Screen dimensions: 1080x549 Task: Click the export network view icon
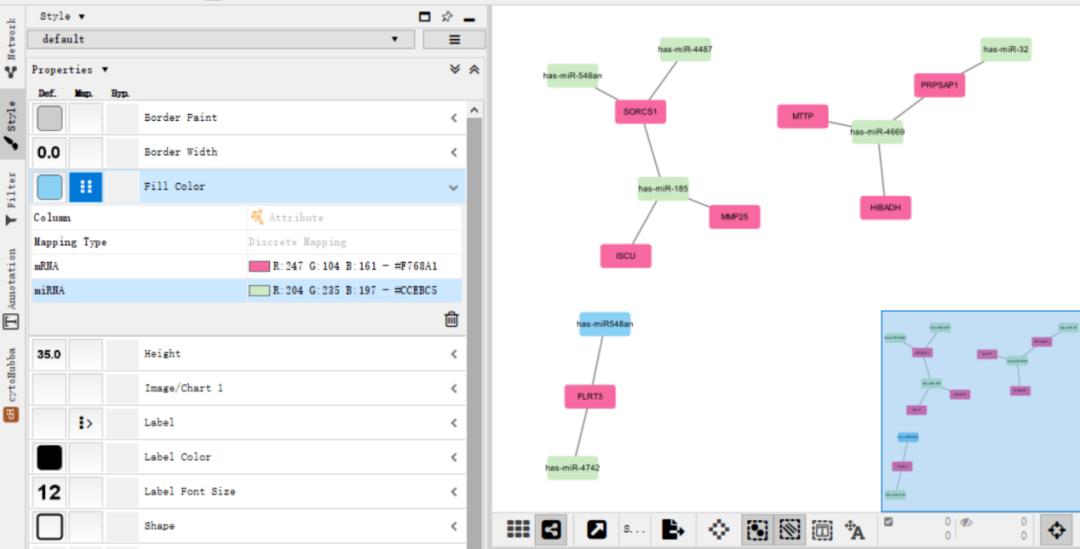click(x=672, y=529)
